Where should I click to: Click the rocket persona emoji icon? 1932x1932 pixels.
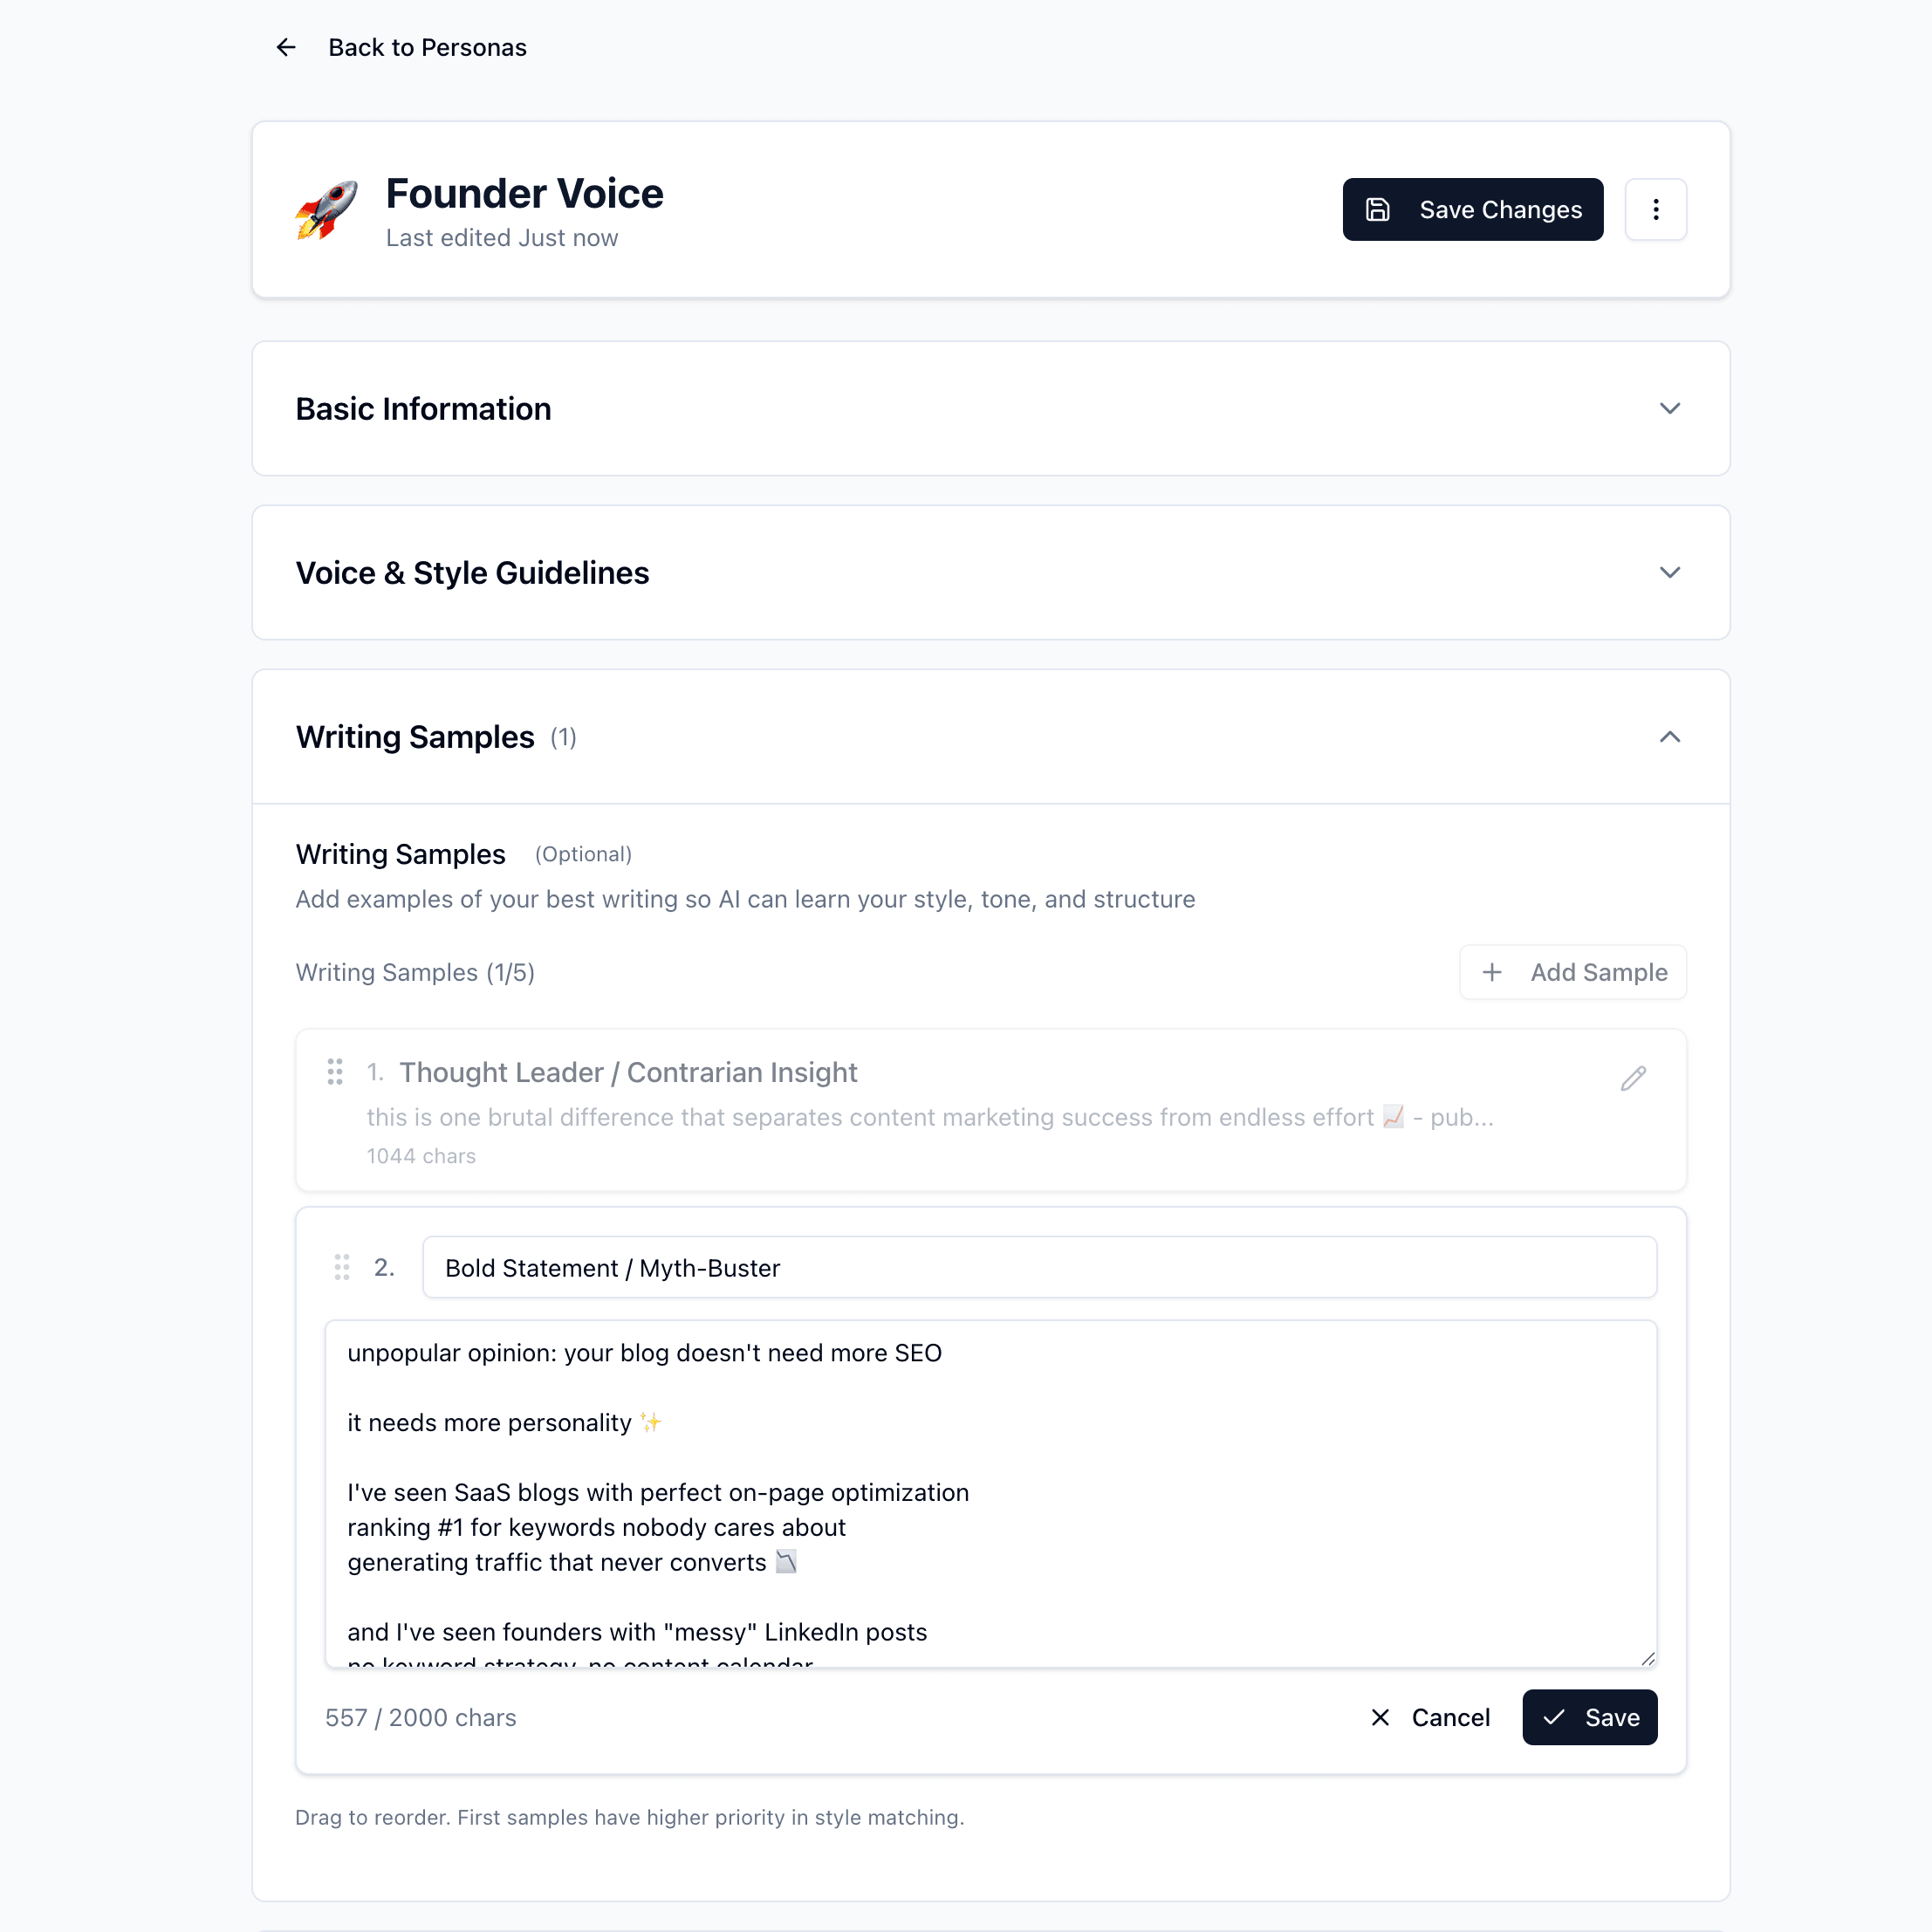tap(326, 210)
